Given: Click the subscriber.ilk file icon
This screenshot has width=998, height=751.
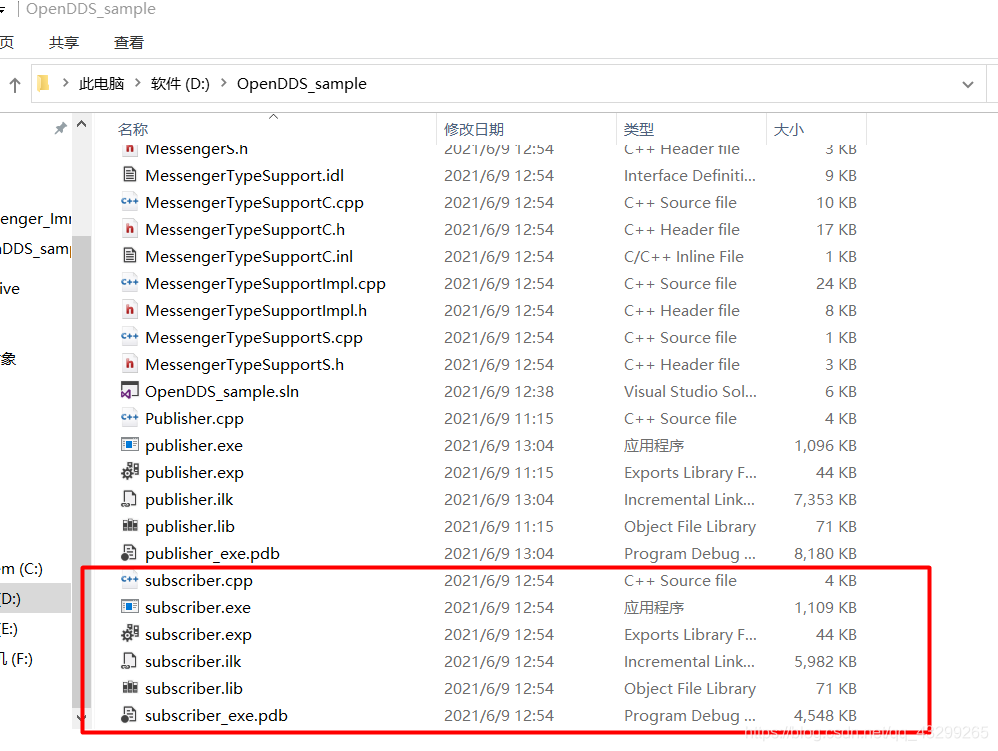Looking at the screenshot, I should click(x=129, y=661).
